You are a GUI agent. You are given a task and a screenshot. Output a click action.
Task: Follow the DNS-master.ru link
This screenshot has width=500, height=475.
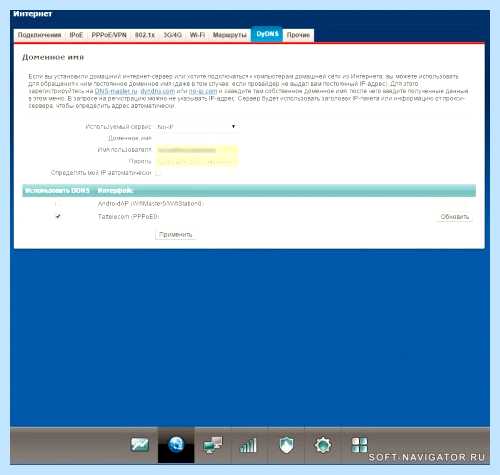[x=116, y=91]
